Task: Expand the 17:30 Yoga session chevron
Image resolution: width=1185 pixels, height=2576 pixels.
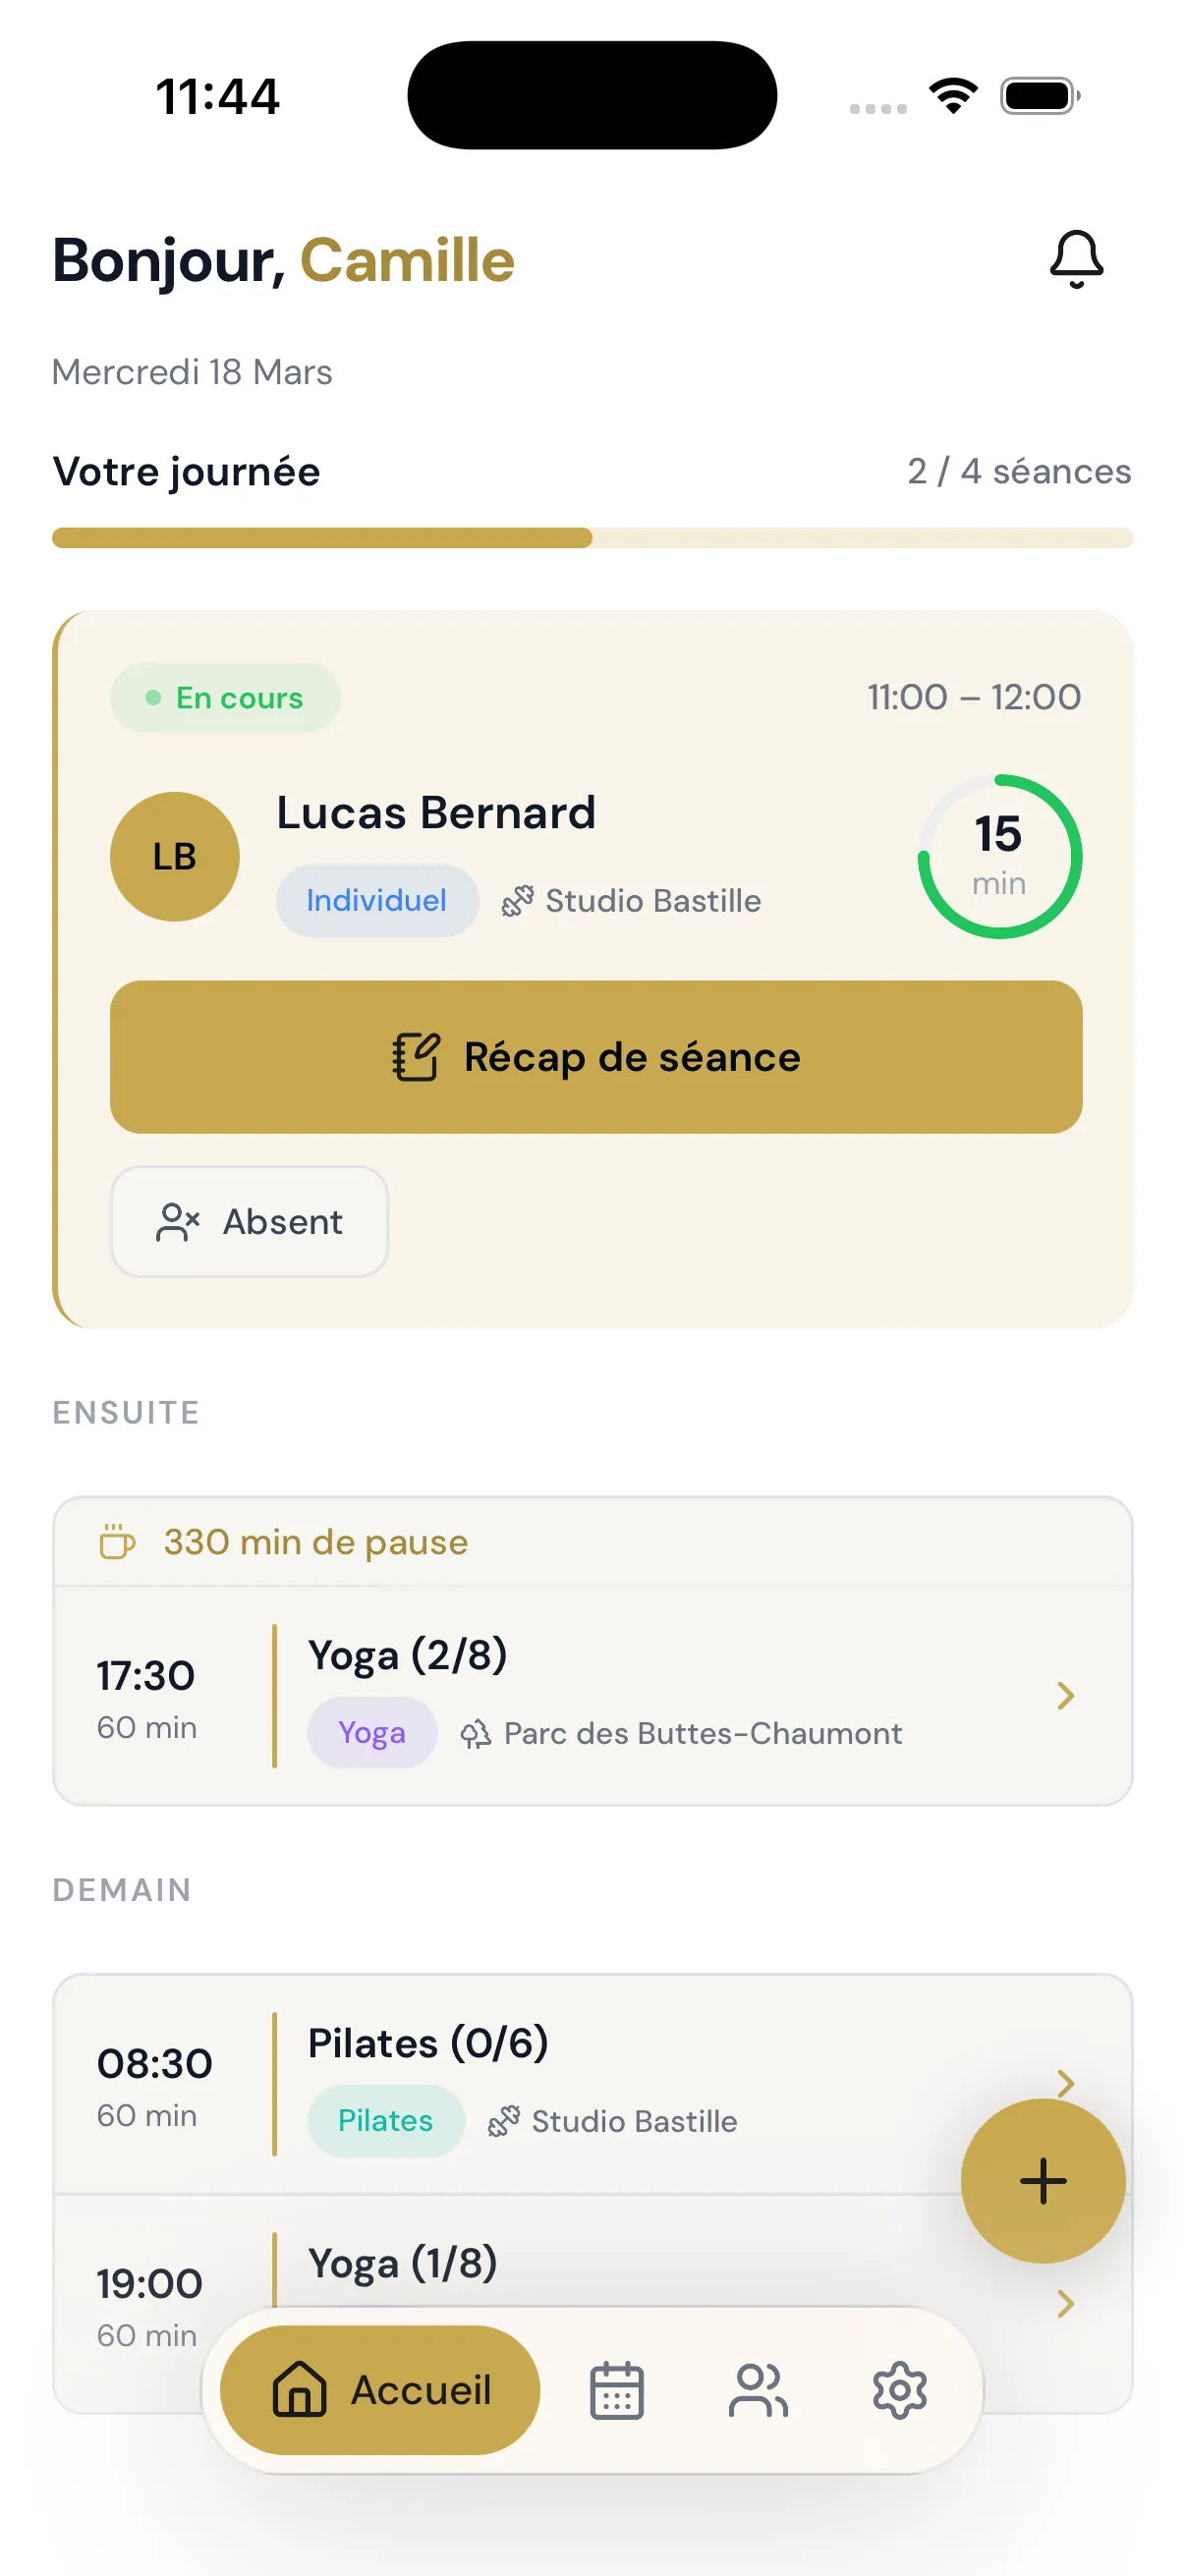Action: 1065,1695
